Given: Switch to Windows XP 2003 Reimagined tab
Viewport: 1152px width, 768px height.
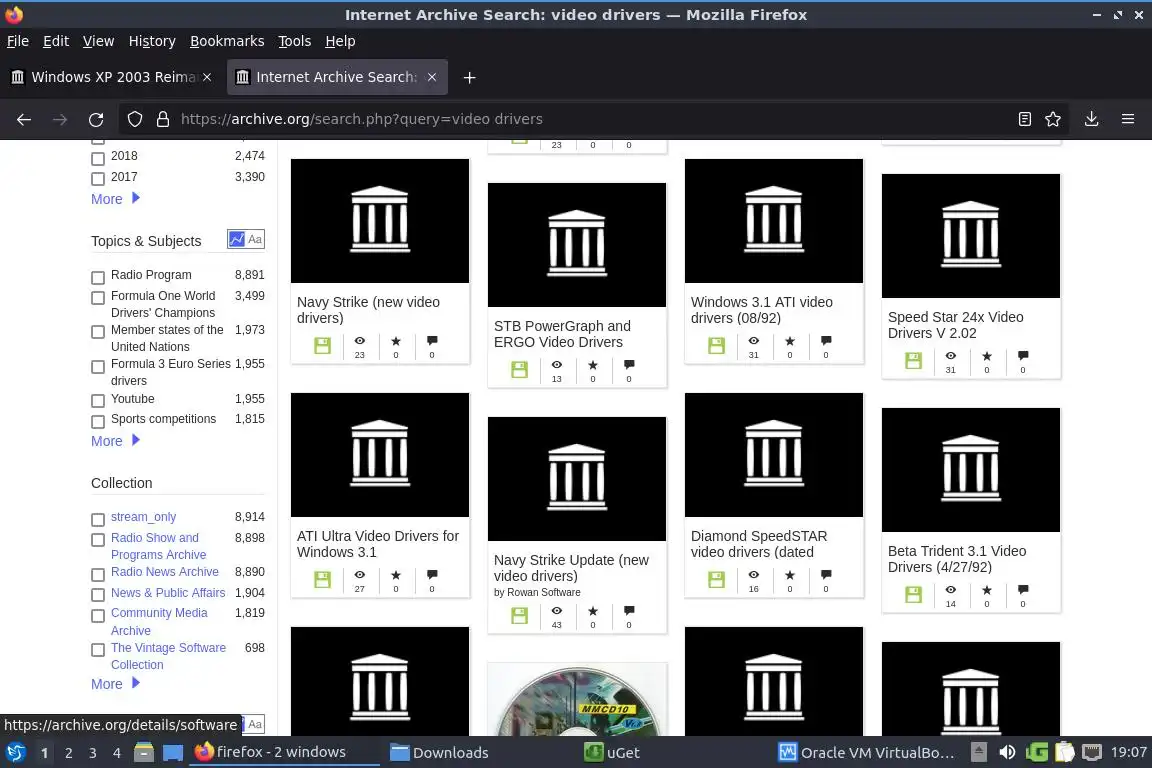Looking at the screenshot, I should [112, 77].
